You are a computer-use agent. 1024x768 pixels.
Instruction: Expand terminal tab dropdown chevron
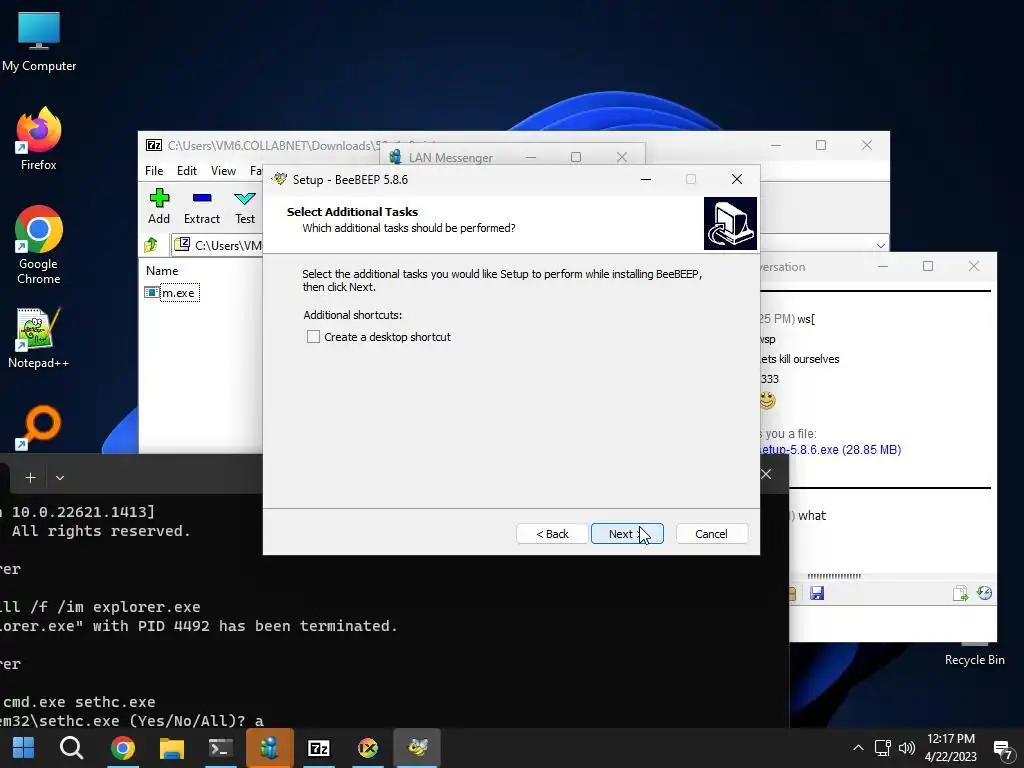coord(59,478)
